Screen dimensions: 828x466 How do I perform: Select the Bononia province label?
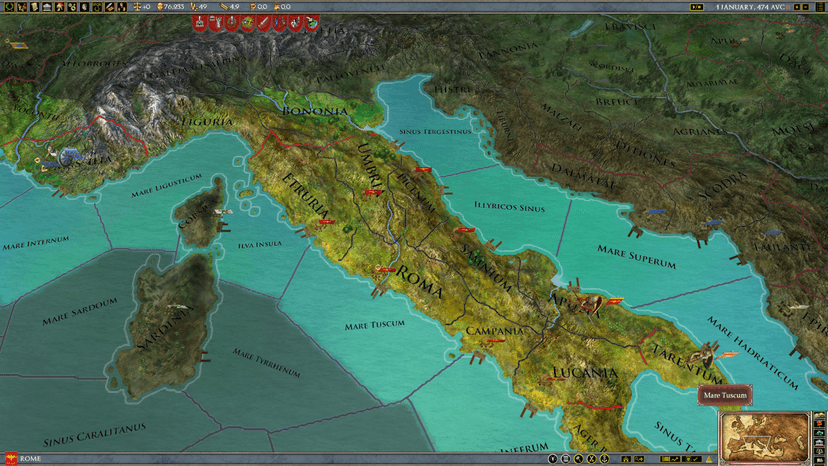click(x=315, y=111)
